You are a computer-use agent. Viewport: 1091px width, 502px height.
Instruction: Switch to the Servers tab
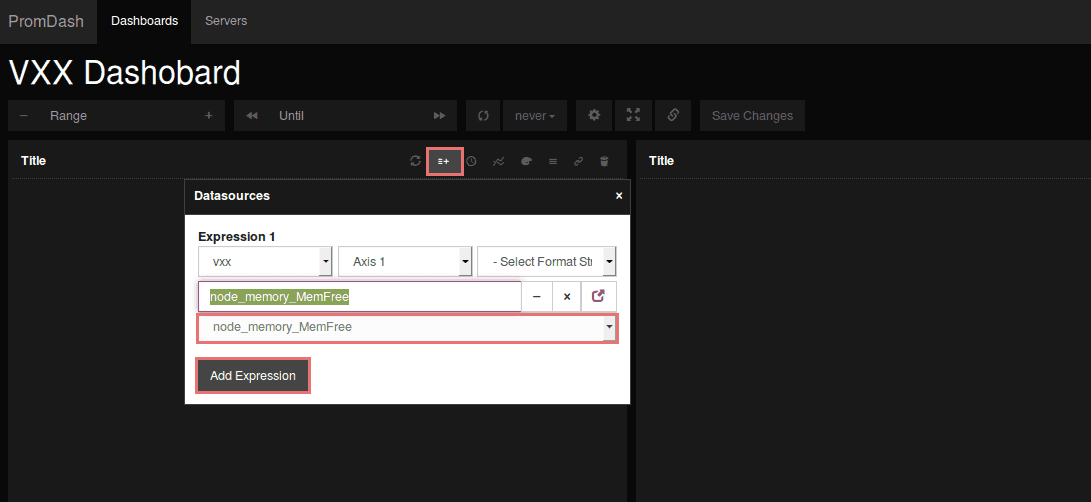coord(226,21)
